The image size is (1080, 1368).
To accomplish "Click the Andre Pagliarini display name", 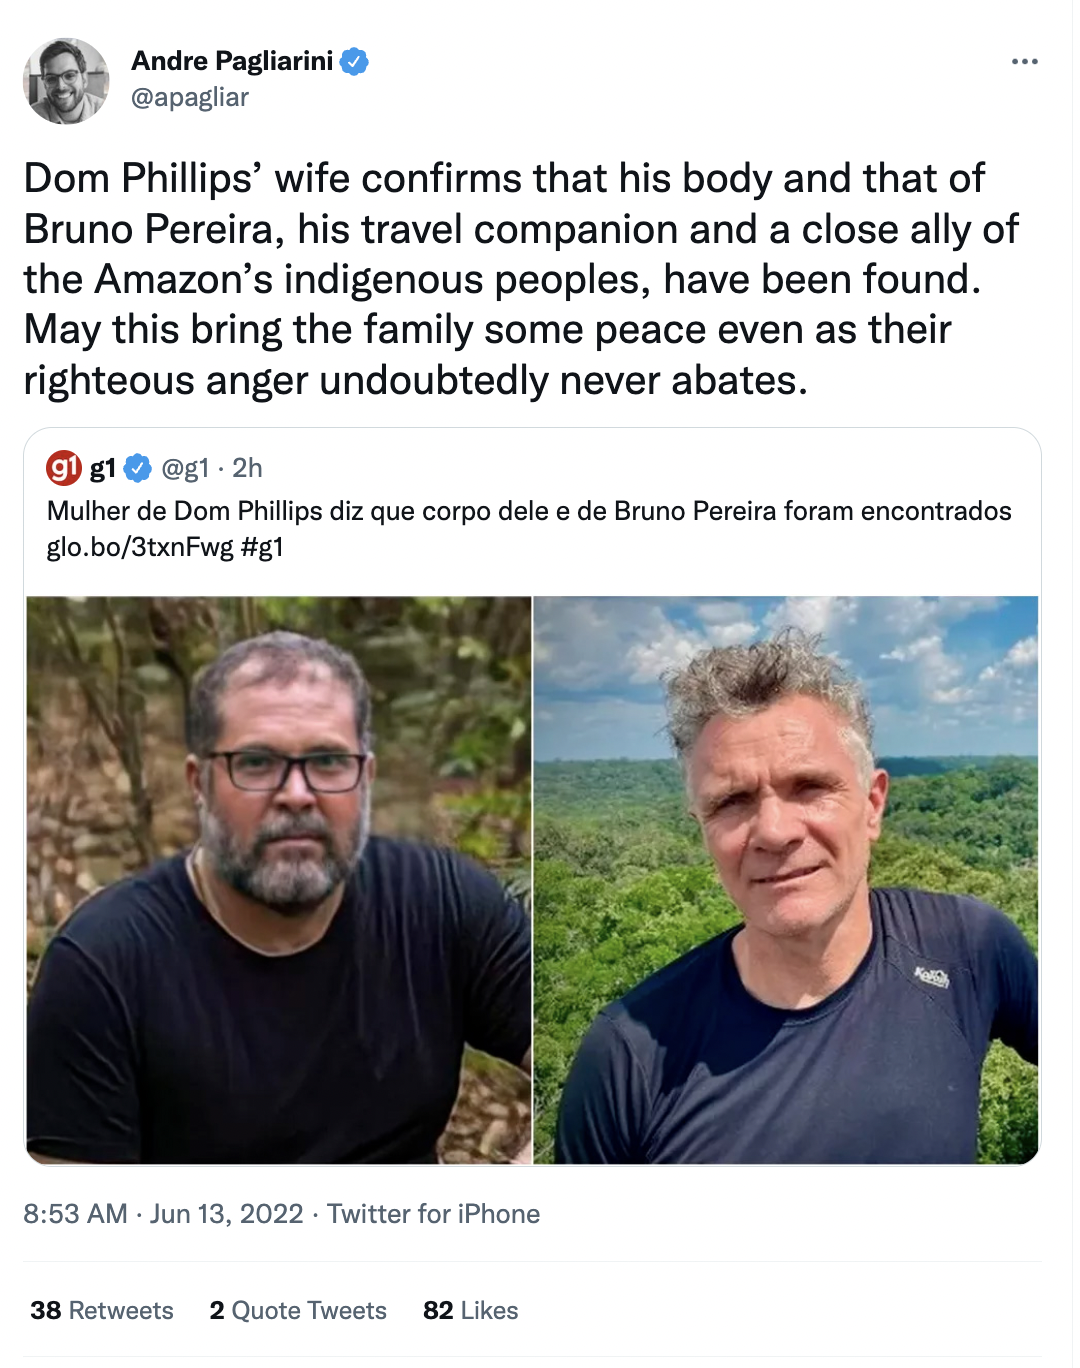I will (x=232, y=61).
